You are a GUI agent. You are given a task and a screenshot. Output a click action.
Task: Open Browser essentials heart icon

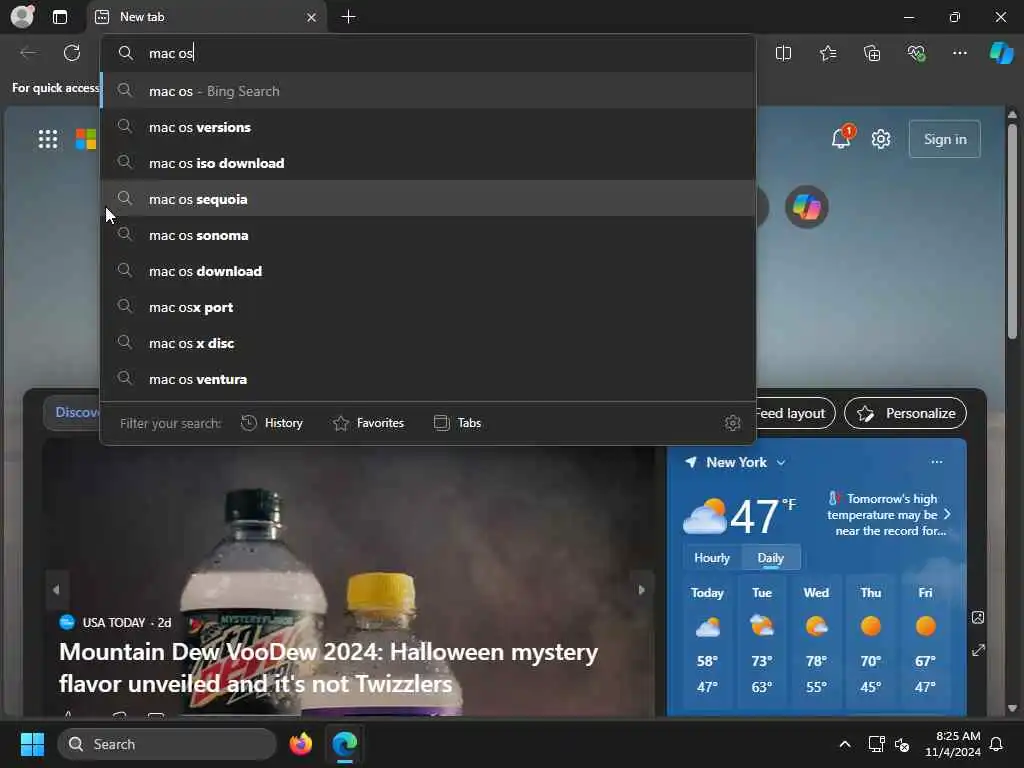point(916,53)
